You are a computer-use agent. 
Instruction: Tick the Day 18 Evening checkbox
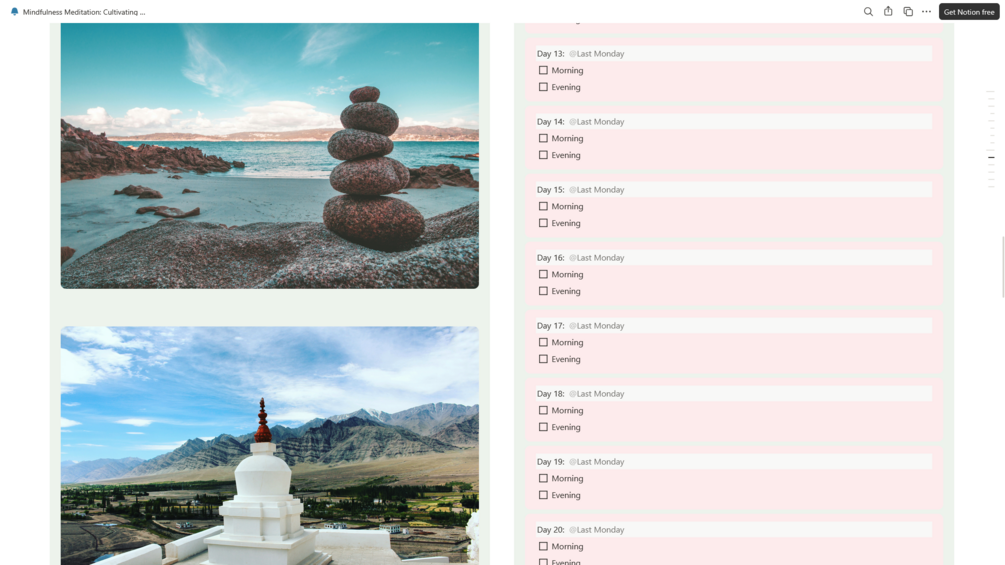pos(543,427)
